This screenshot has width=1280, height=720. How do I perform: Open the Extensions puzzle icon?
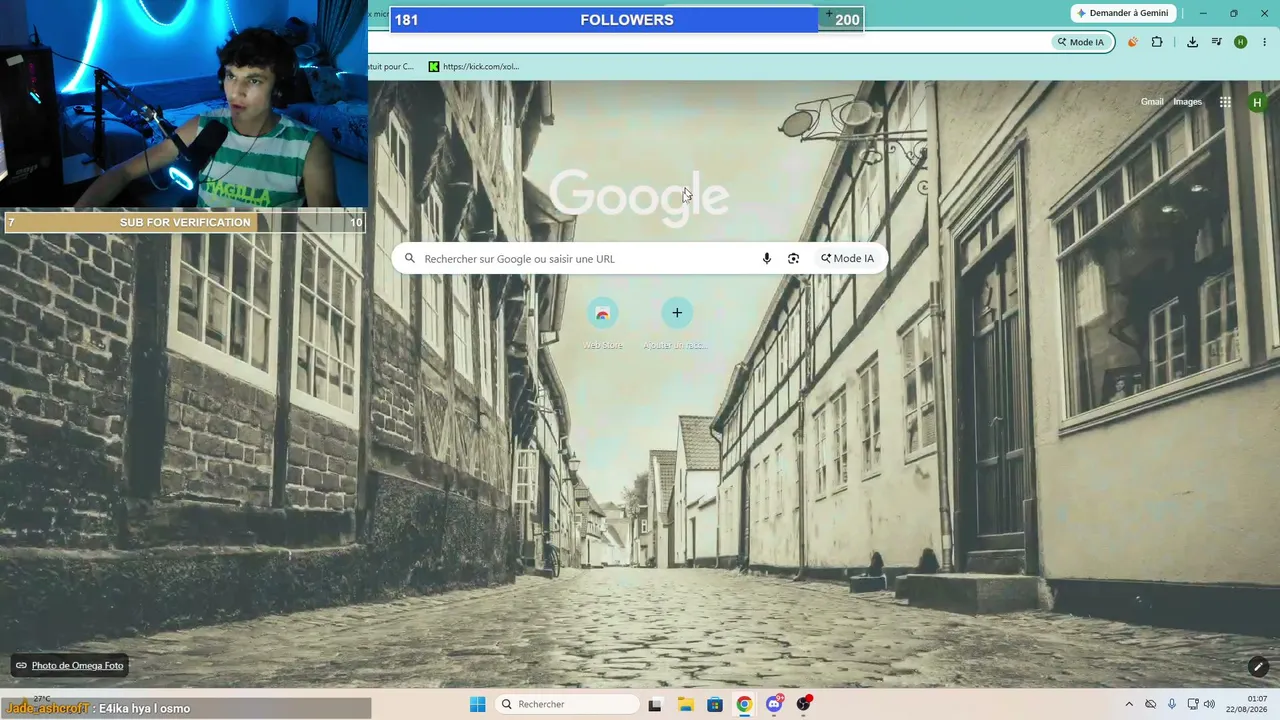[x=1157, y=42]
